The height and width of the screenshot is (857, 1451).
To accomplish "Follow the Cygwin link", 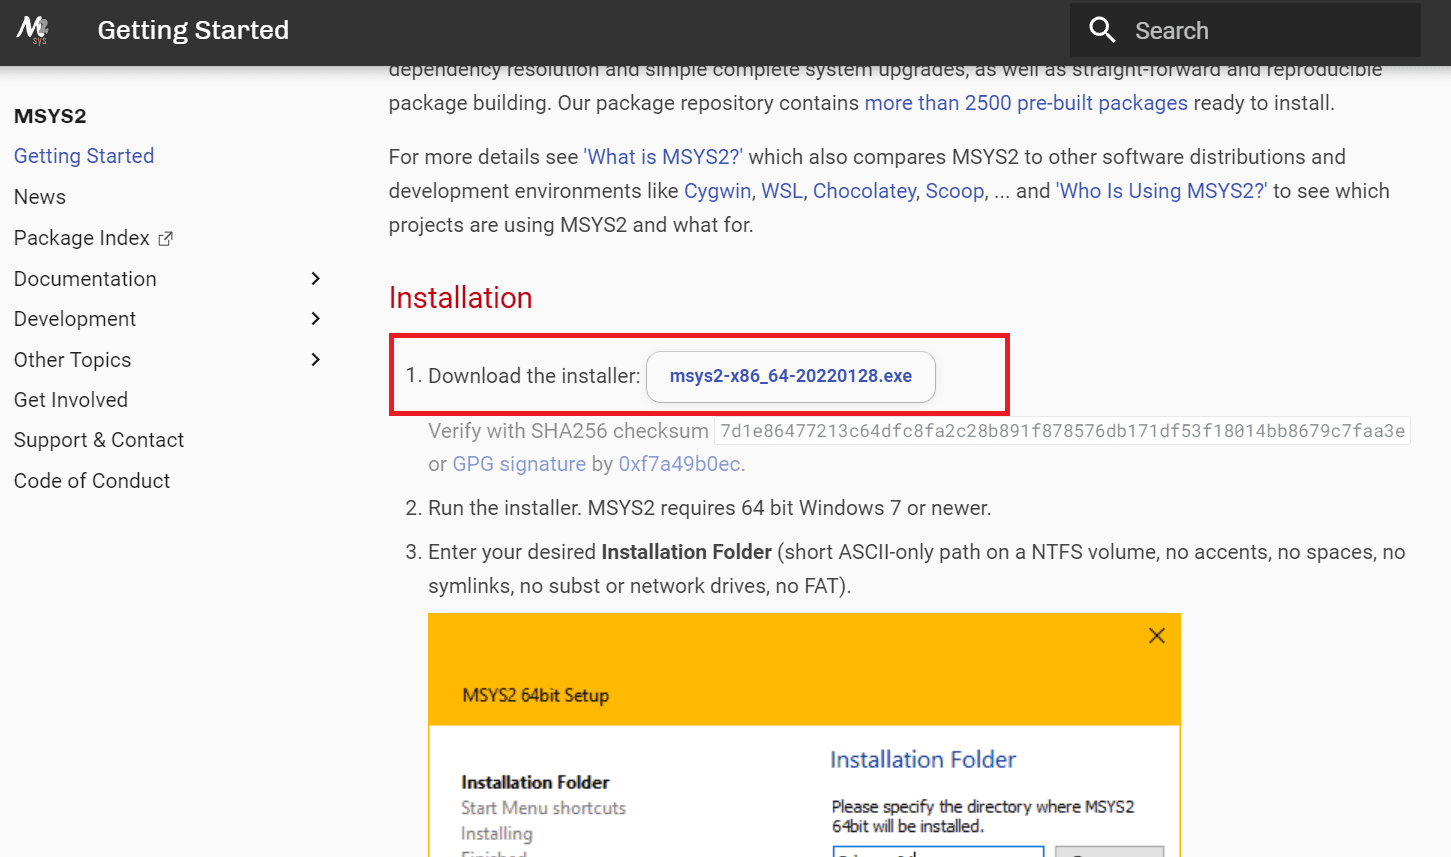I will (x=717, y=191).
